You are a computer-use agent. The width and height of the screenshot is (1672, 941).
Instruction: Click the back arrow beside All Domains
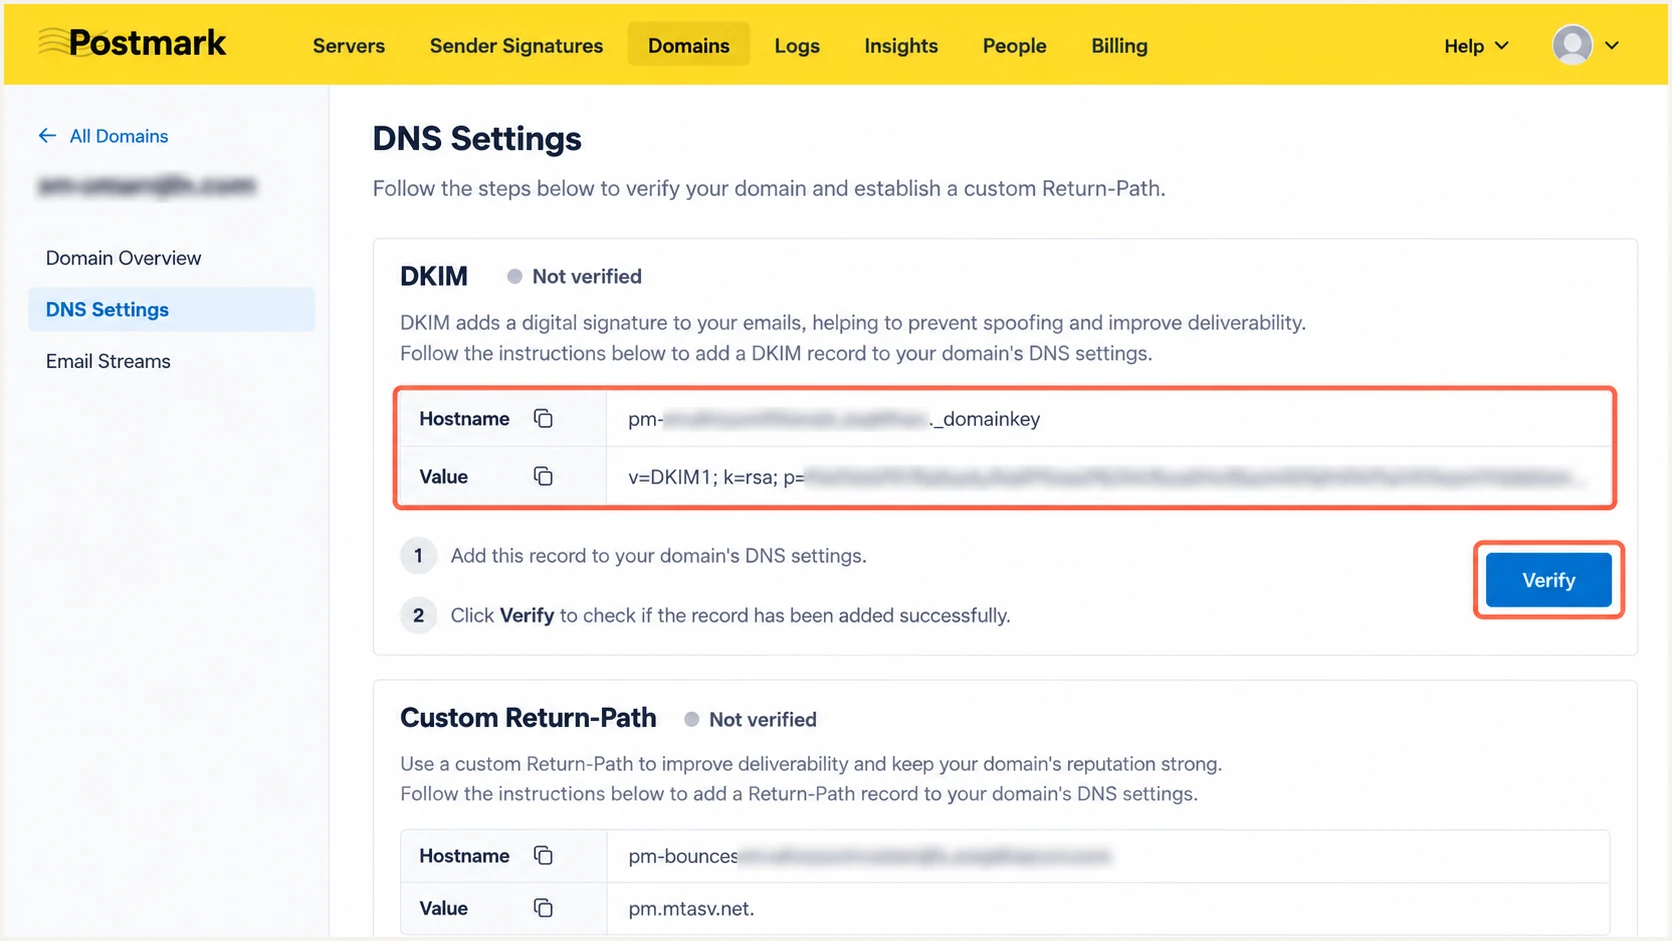coord(47,136)
